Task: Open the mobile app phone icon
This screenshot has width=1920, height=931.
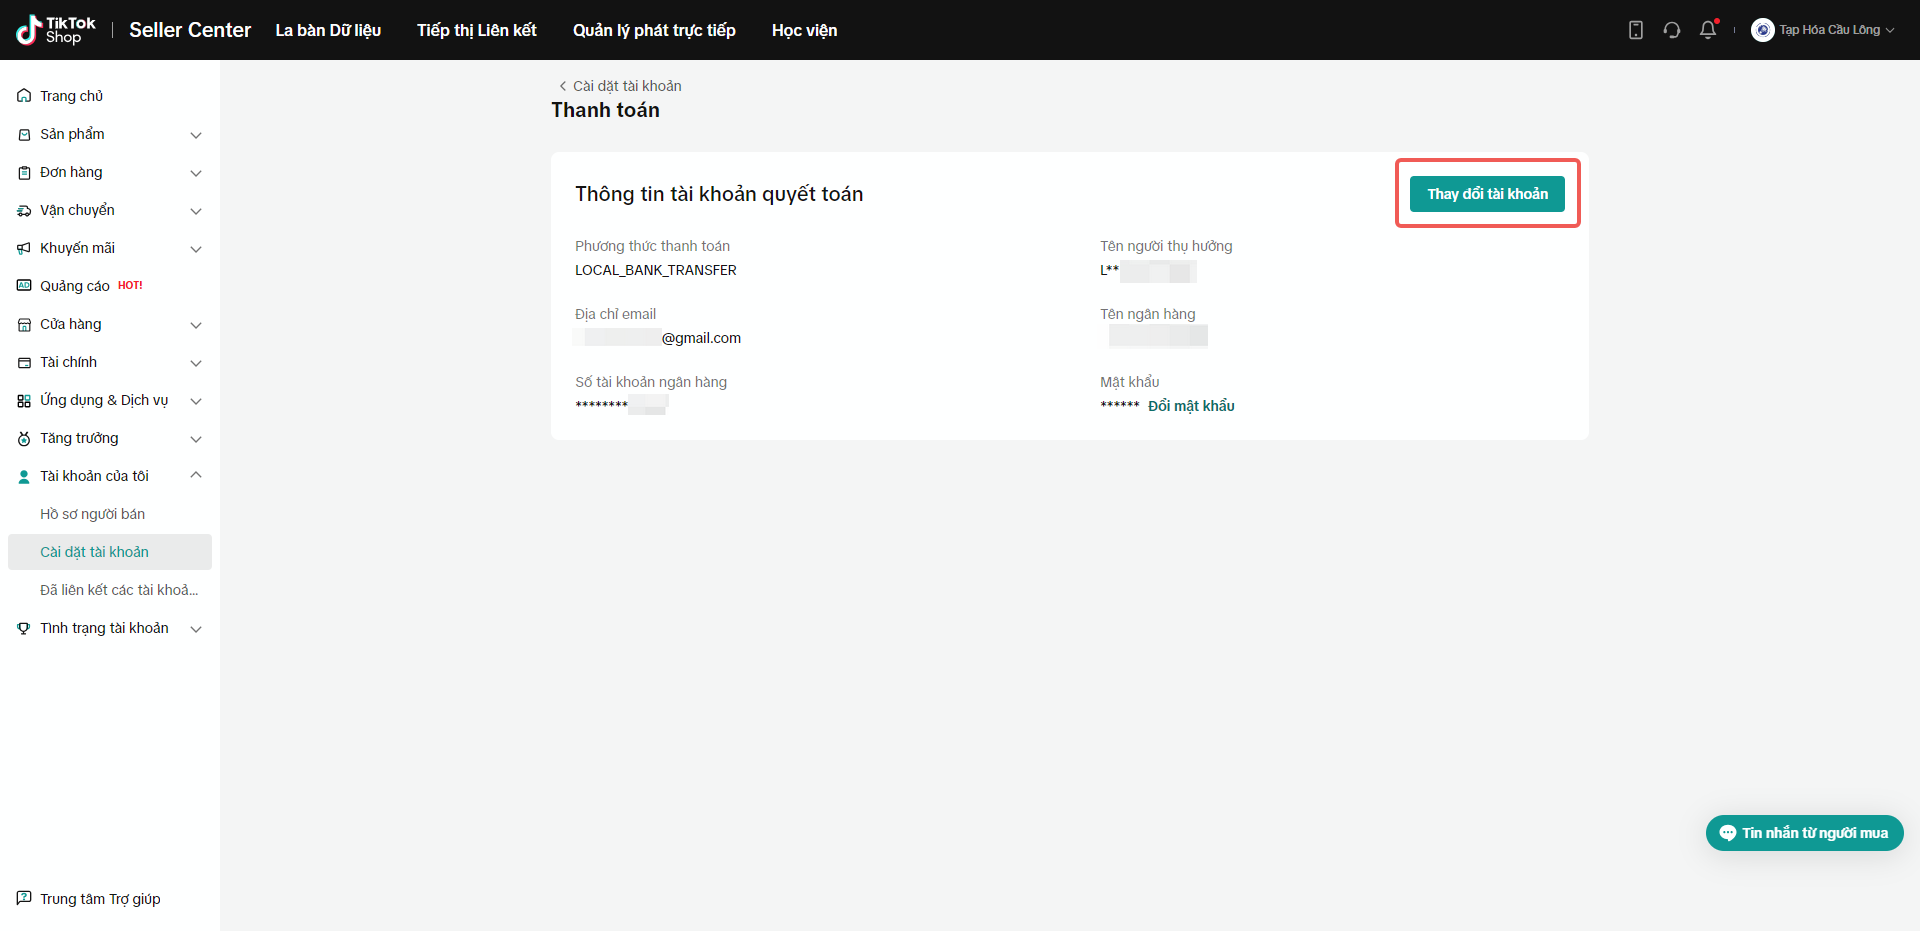Action: [x=1636, y=30]
